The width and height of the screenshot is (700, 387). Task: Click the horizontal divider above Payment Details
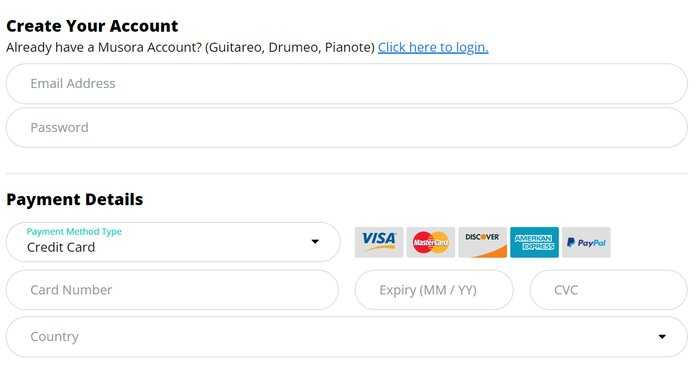click(346, 173)
